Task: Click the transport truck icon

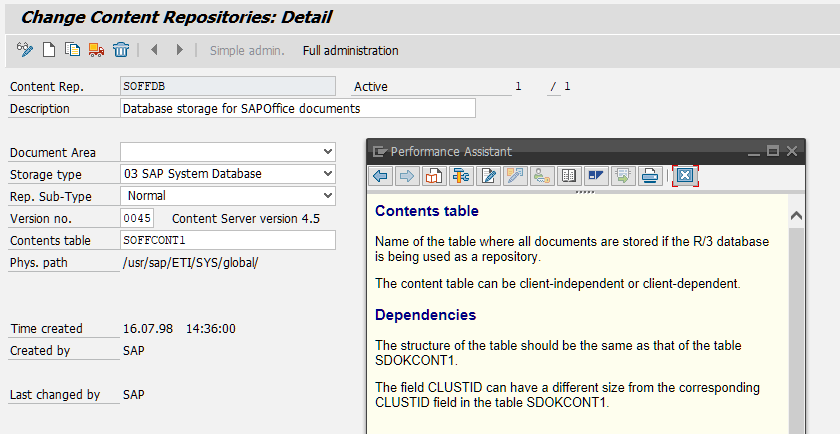Action: coord(96,50)
